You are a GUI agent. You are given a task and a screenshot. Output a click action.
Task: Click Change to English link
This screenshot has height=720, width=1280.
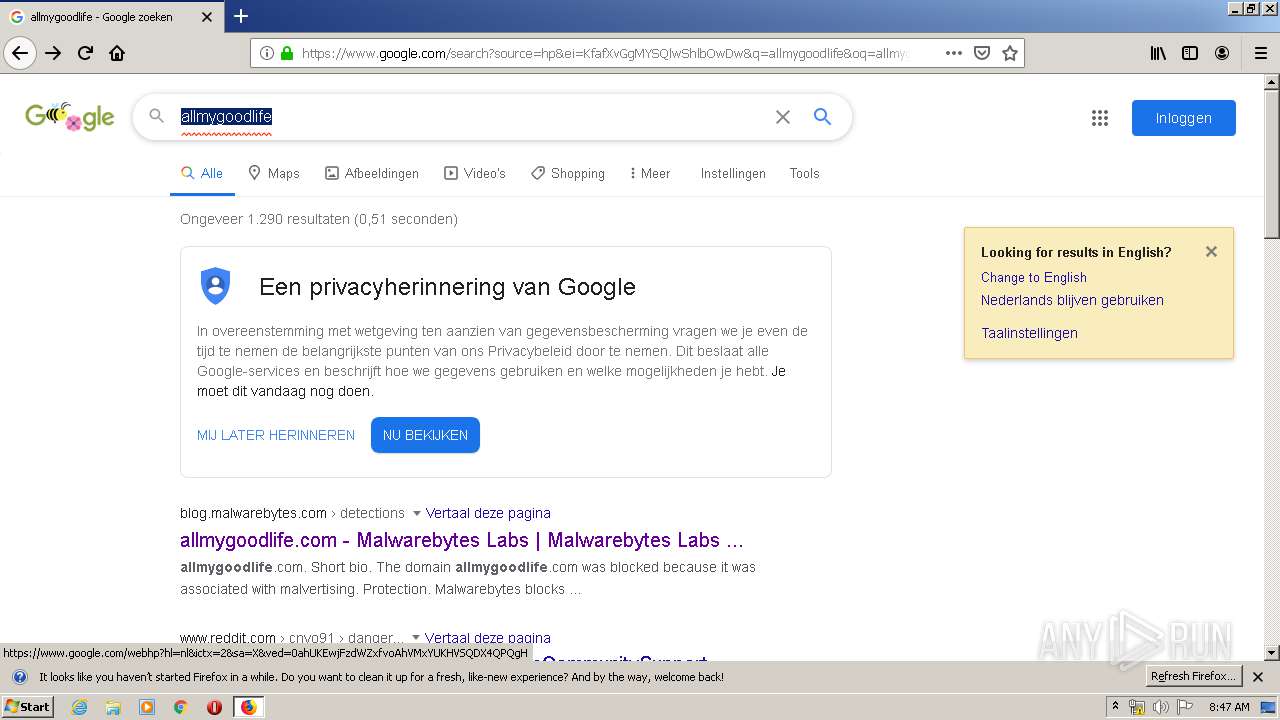click(x=1034, y=277)
